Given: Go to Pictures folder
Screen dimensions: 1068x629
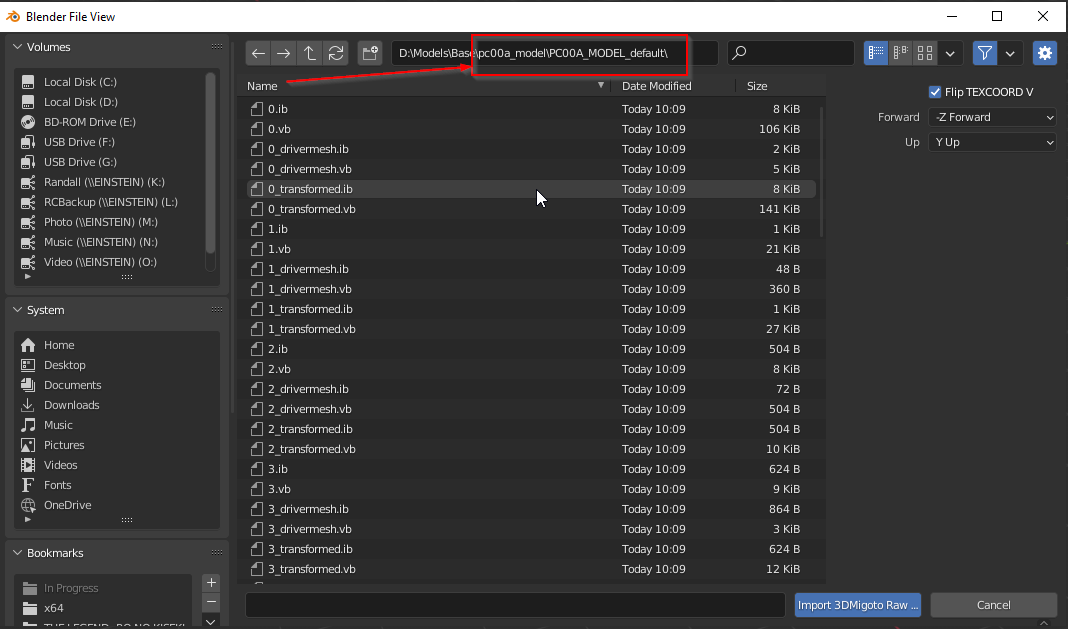Looking at the screenshot, I should pyautogui.click(x=116, y=445).
